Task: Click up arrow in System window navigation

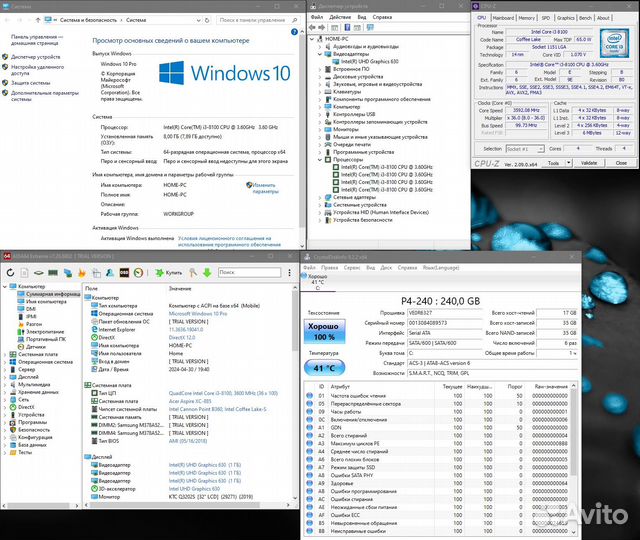Action: pos(38,20)
